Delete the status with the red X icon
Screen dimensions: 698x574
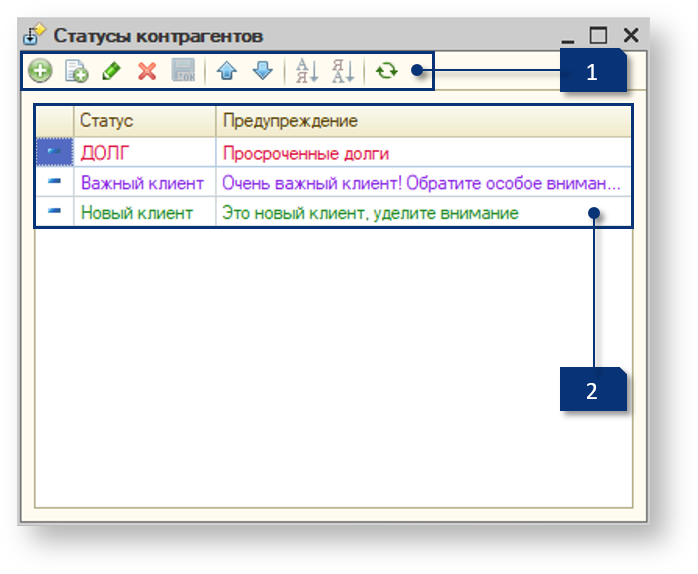(147, 71)
